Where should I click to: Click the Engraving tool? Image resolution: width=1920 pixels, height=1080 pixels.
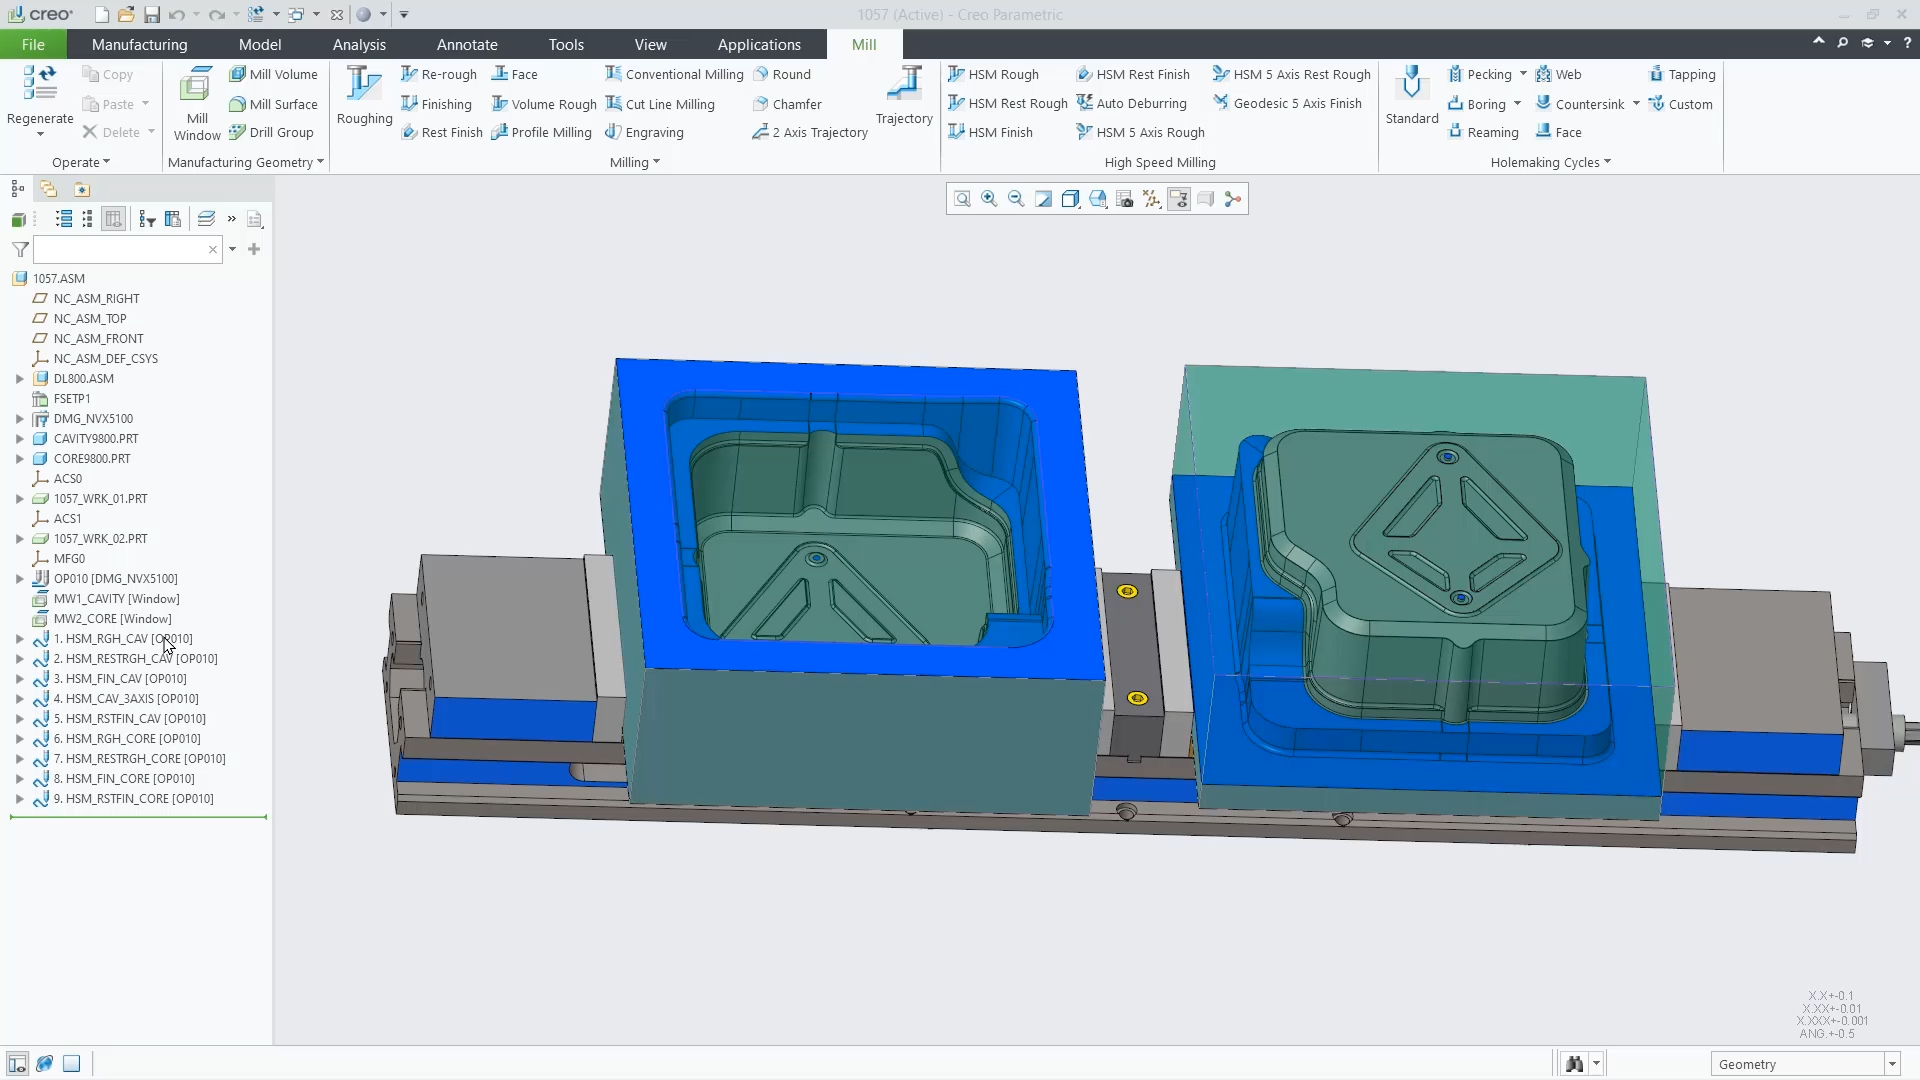click(x=645, y=132)
